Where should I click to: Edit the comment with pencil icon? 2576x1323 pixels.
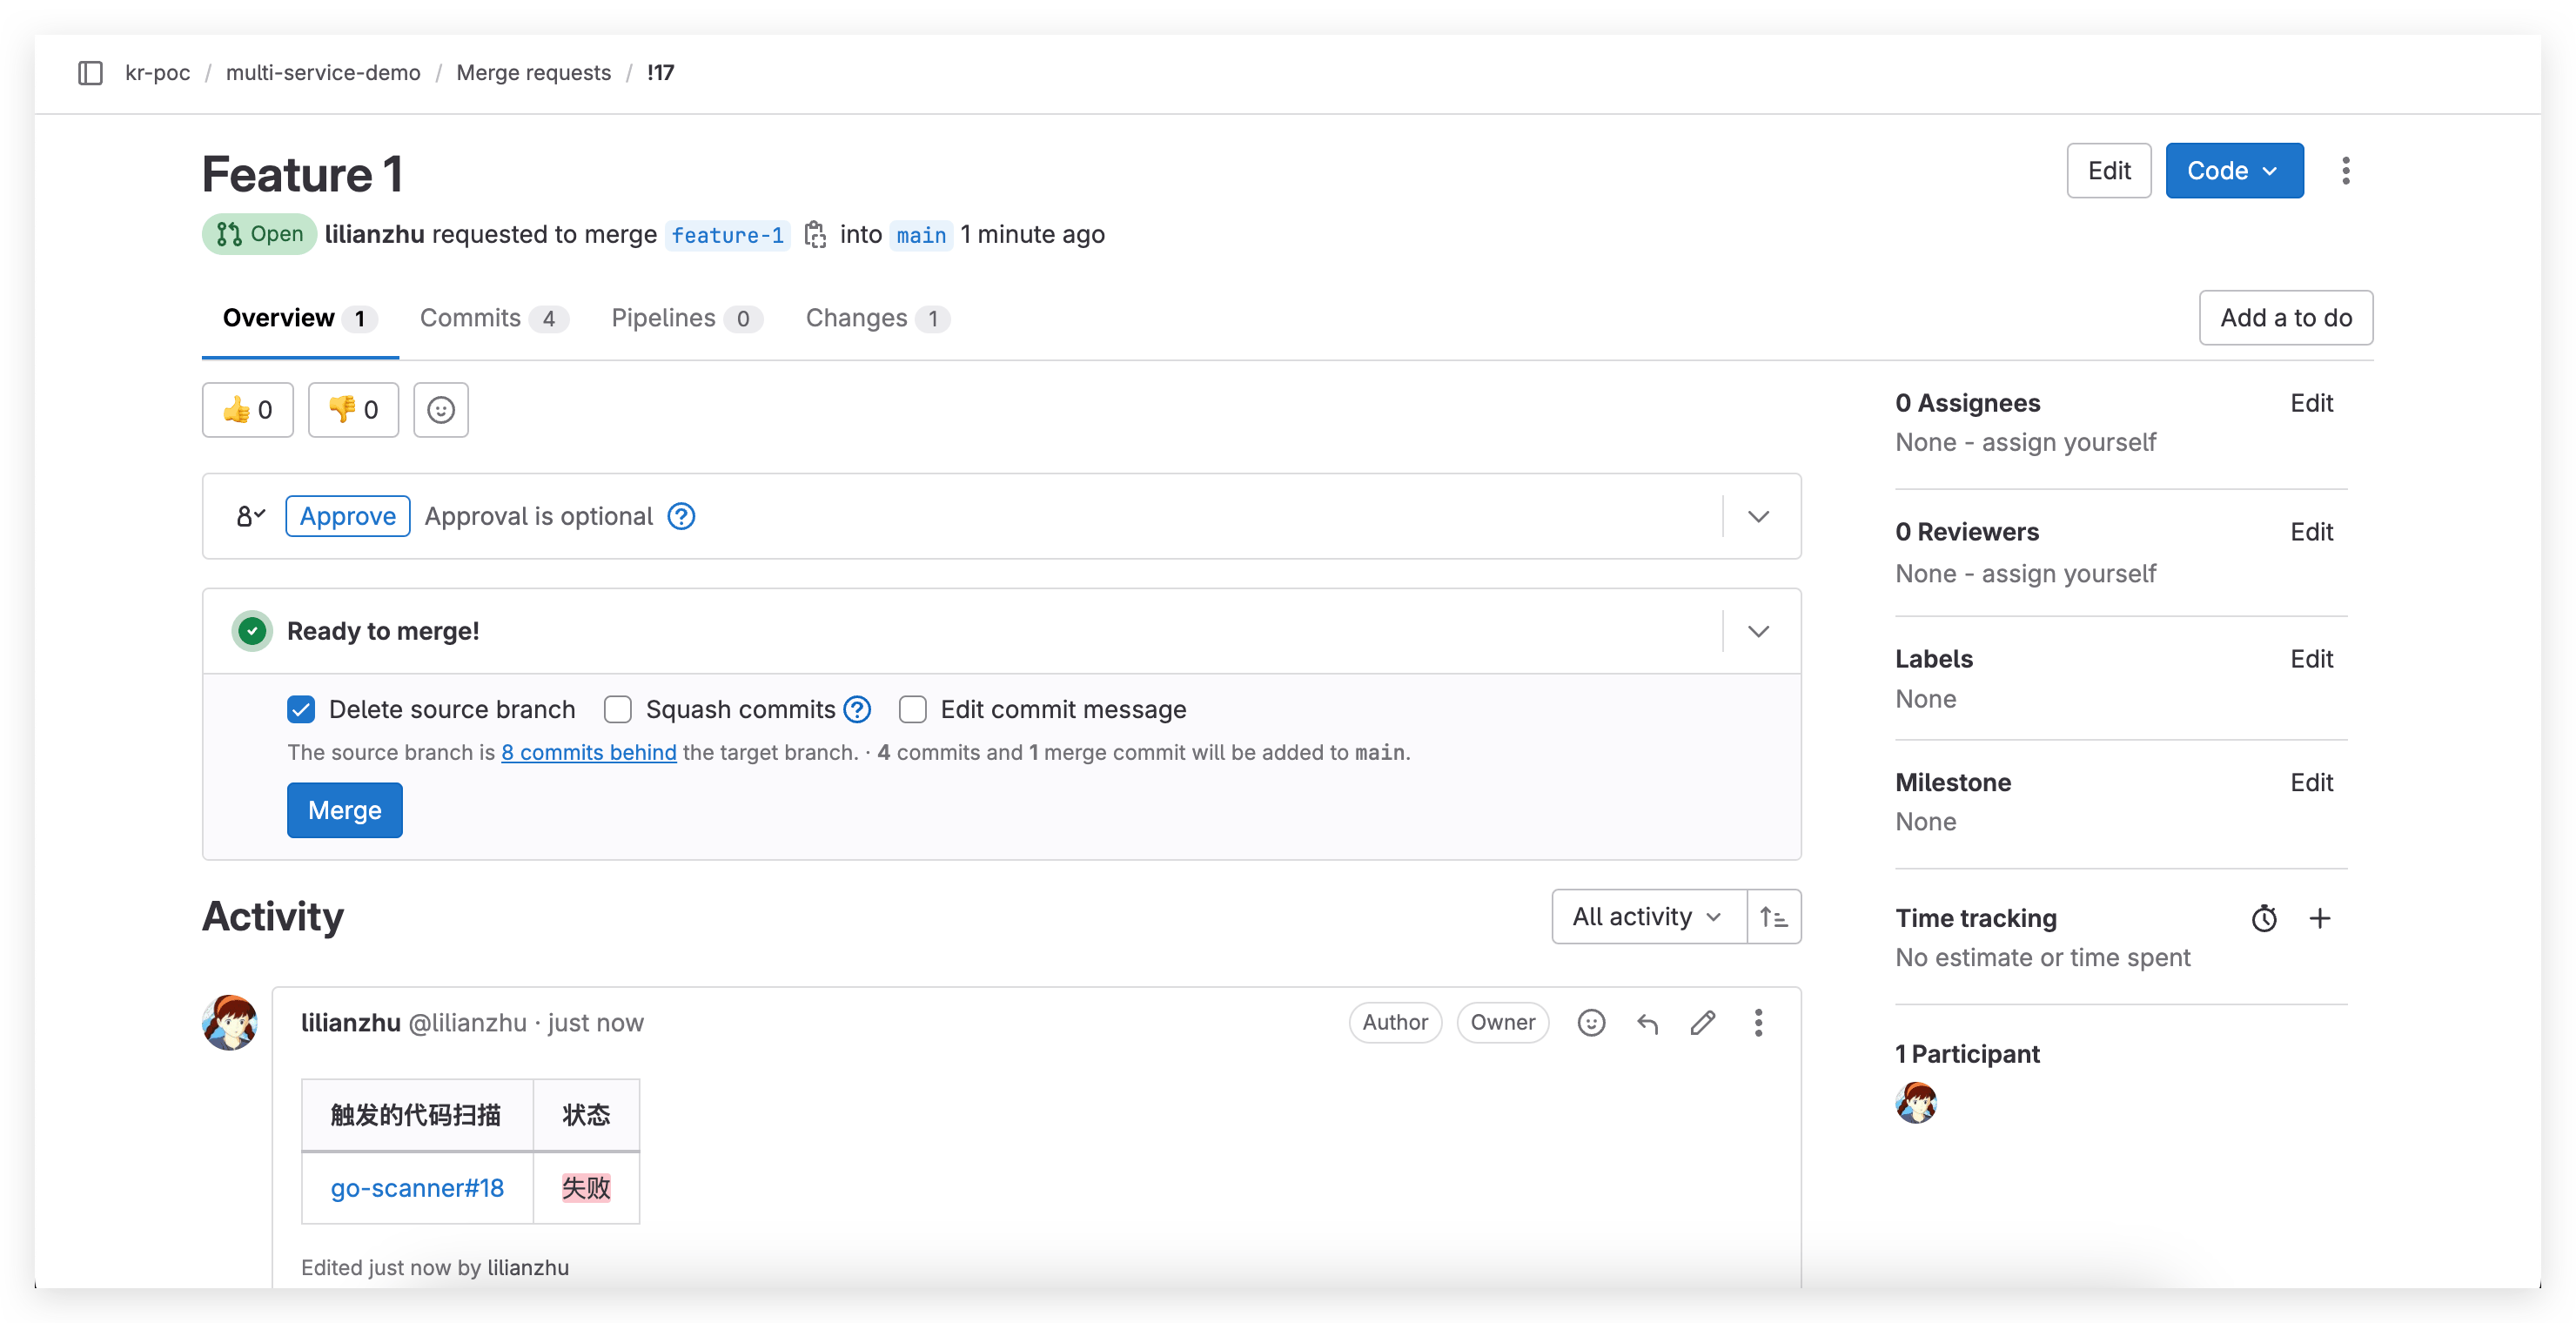pyautogui.click(x=1703, y=1023)
